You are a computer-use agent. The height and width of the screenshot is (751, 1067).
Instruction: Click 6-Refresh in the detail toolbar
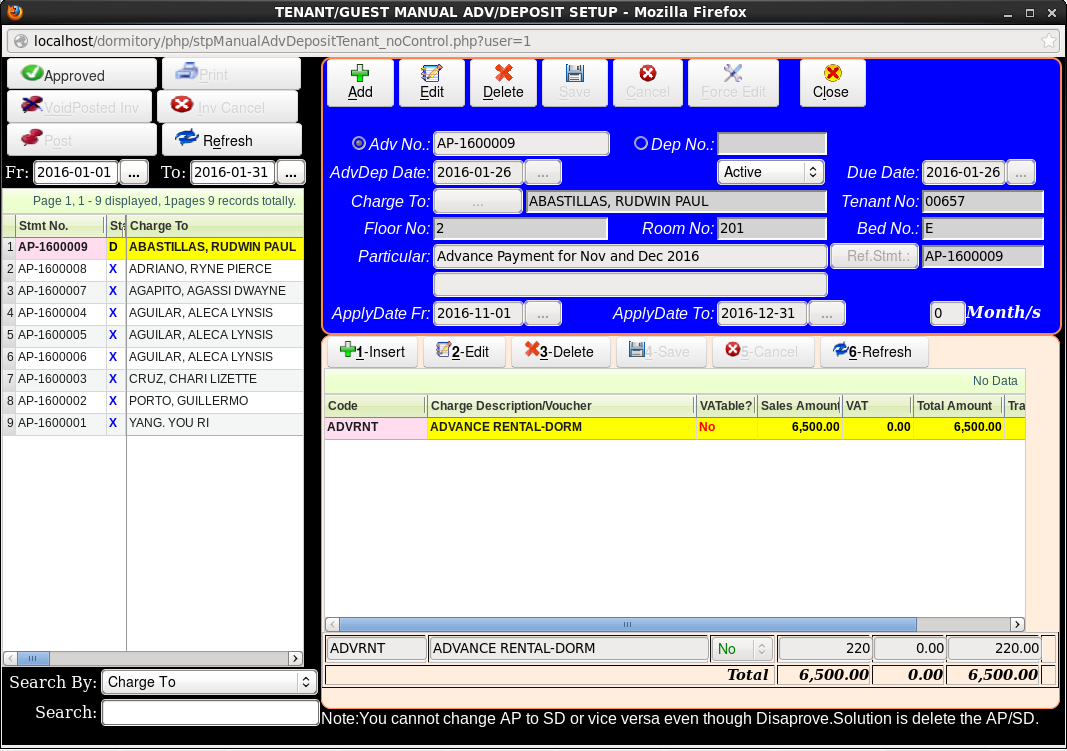pyautogui.click(x=874, y=352)
